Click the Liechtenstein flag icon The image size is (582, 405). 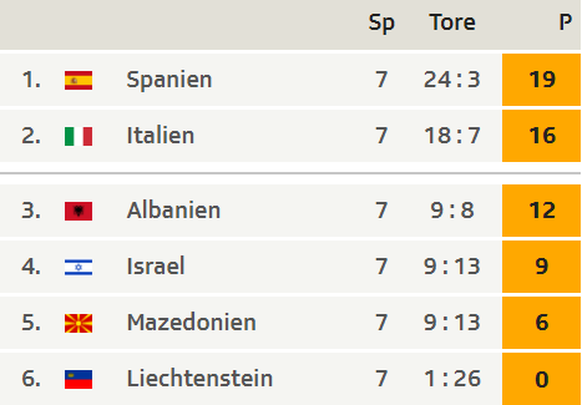[x=78, y=379]
